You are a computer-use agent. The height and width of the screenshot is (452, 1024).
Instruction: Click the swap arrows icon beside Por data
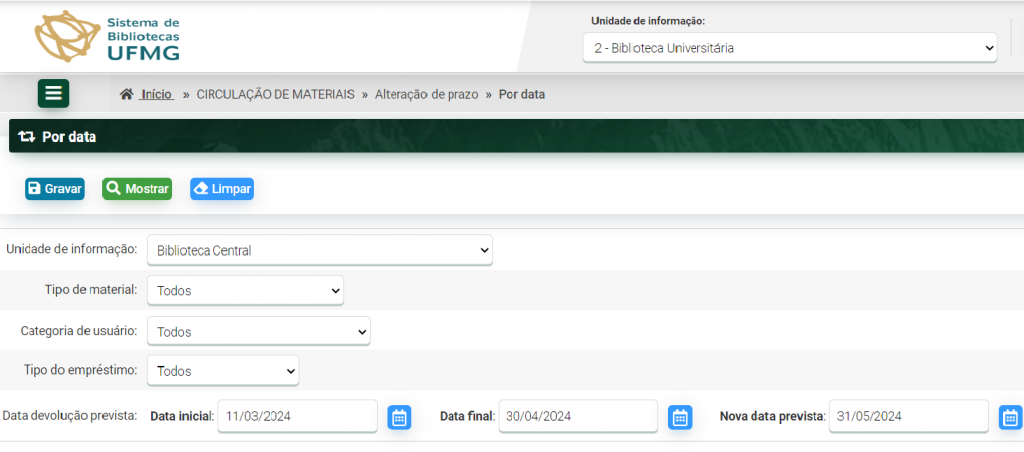click(27, 137)
